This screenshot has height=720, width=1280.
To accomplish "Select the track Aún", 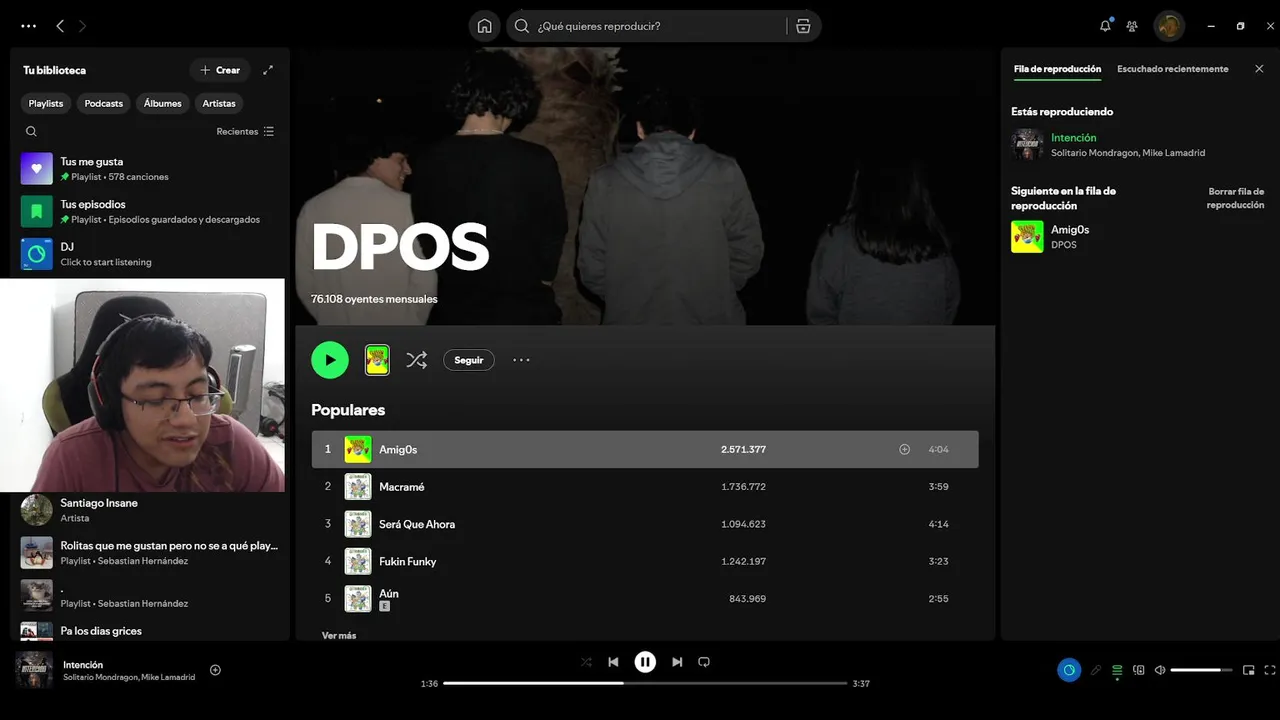I will click(x=645, y=598).
